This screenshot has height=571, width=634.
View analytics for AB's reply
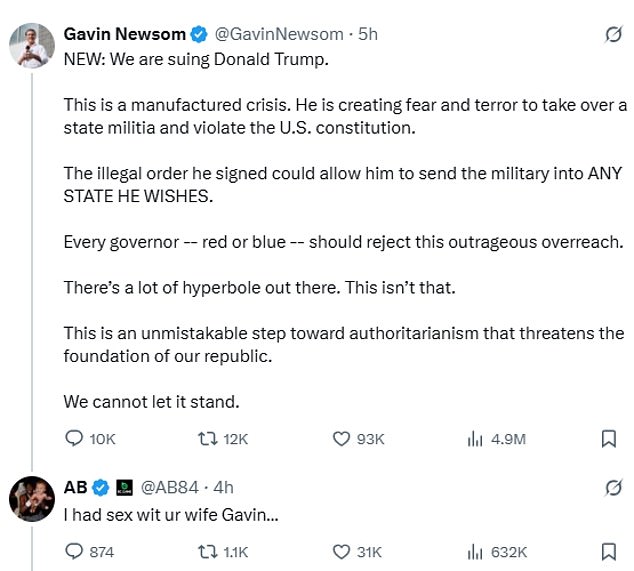coord(477,551)
